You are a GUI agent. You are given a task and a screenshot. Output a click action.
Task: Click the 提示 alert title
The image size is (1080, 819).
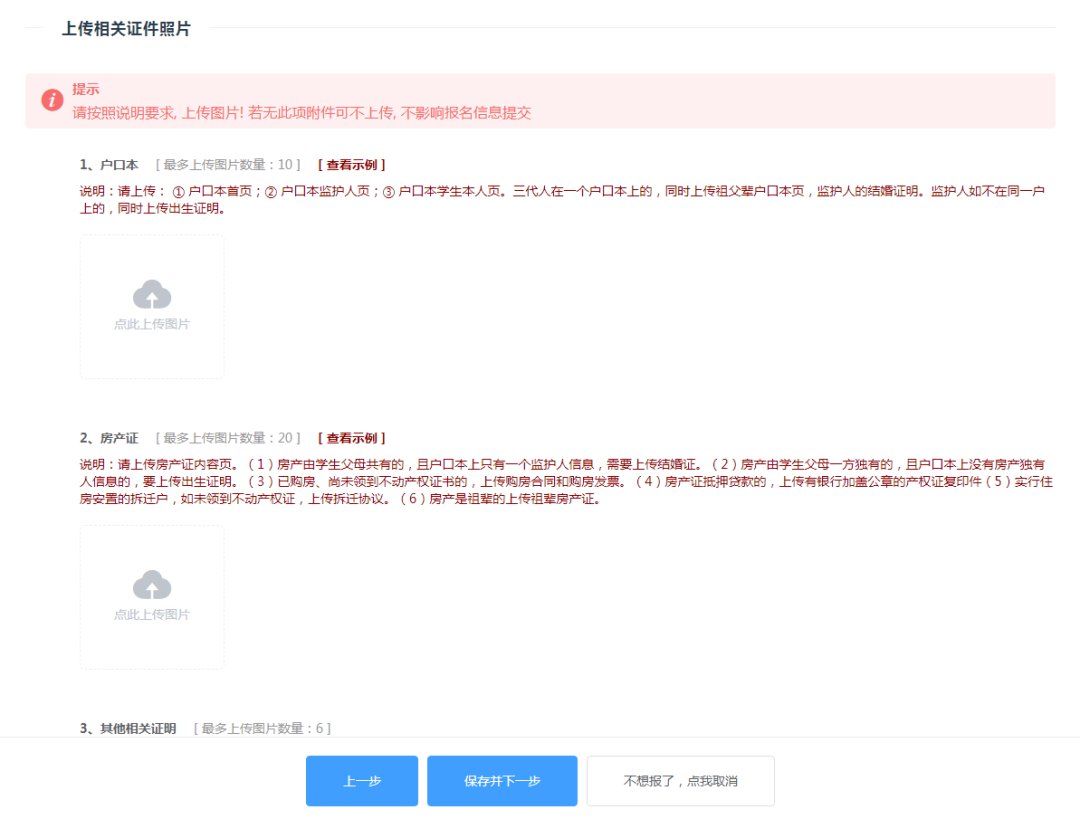point(86,89)
